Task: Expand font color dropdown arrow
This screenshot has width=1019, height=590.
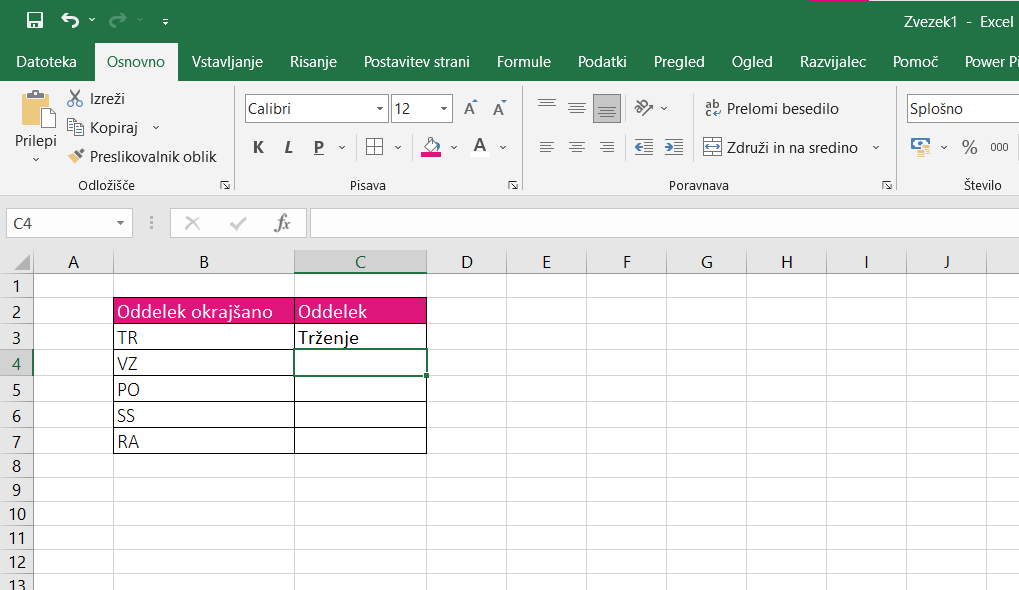Action: (503, 148)
